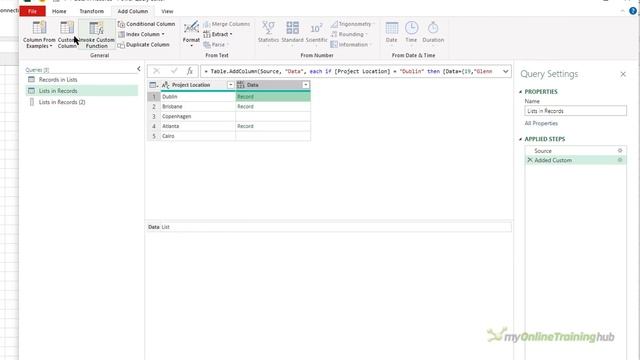Click the fx function icon

click(190, 71)
